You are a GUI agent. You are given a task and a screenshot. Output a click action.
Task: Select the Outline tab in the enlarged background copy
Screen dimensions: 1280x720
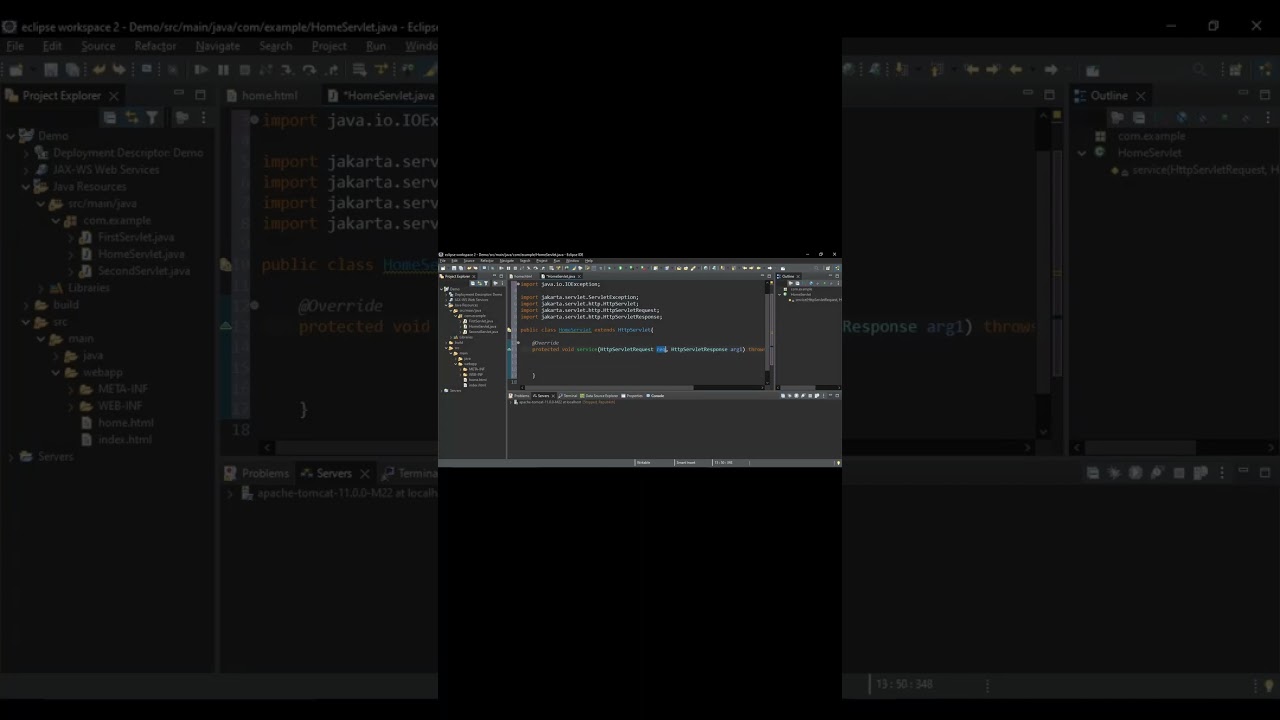point(1109,96)
